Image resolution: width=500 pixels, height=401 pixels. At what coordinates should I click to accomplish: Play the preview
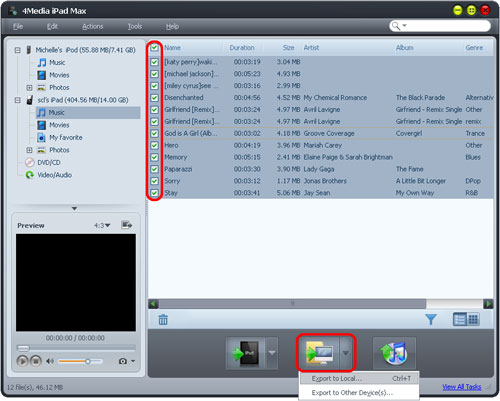pyautogui.click(x=22, y=361)
